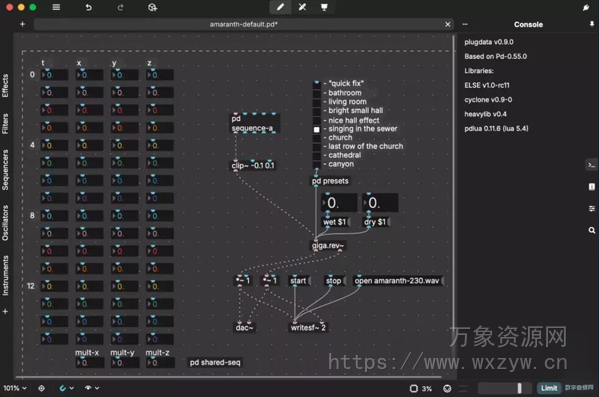Select the pd presets object
Image resolution: width=599 pixels, height=397 pixels.
[331, 181]
